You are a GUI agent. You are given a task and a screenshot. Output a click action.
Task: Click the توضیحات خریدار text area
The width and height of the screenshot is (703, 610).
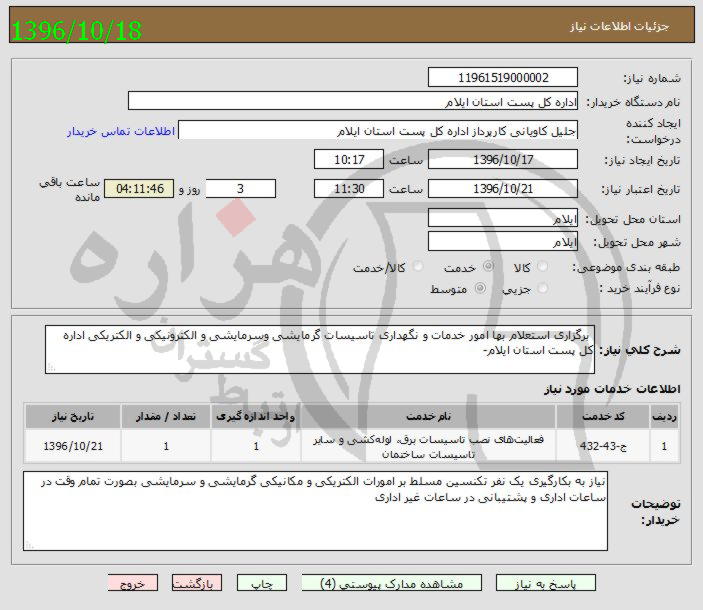(x=316, y=511)
